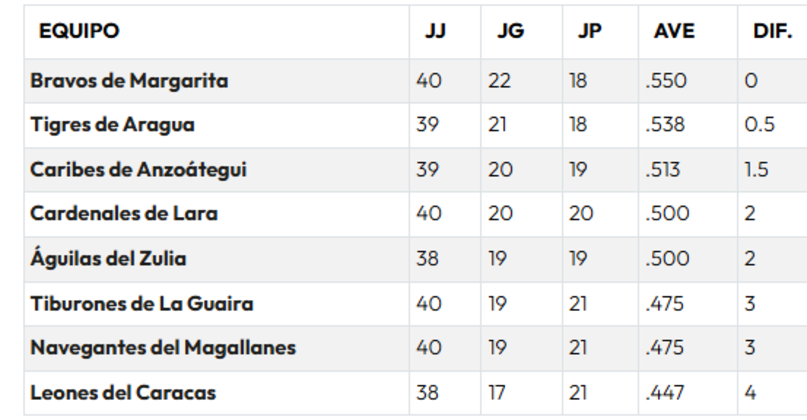Select Leones del Caracas row

(123, 393)
